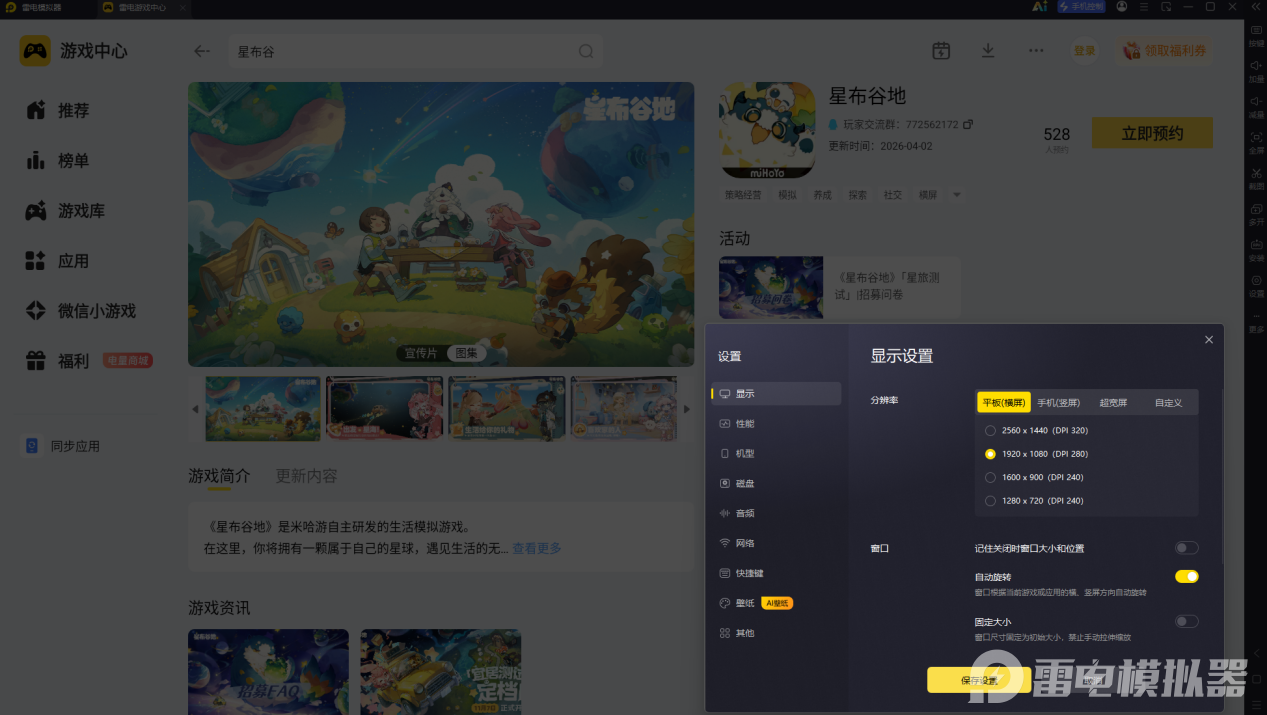The height and width of the screenshot is (715, 1267).
Task: Open 其他 settings category
Action: pos(776,633)
